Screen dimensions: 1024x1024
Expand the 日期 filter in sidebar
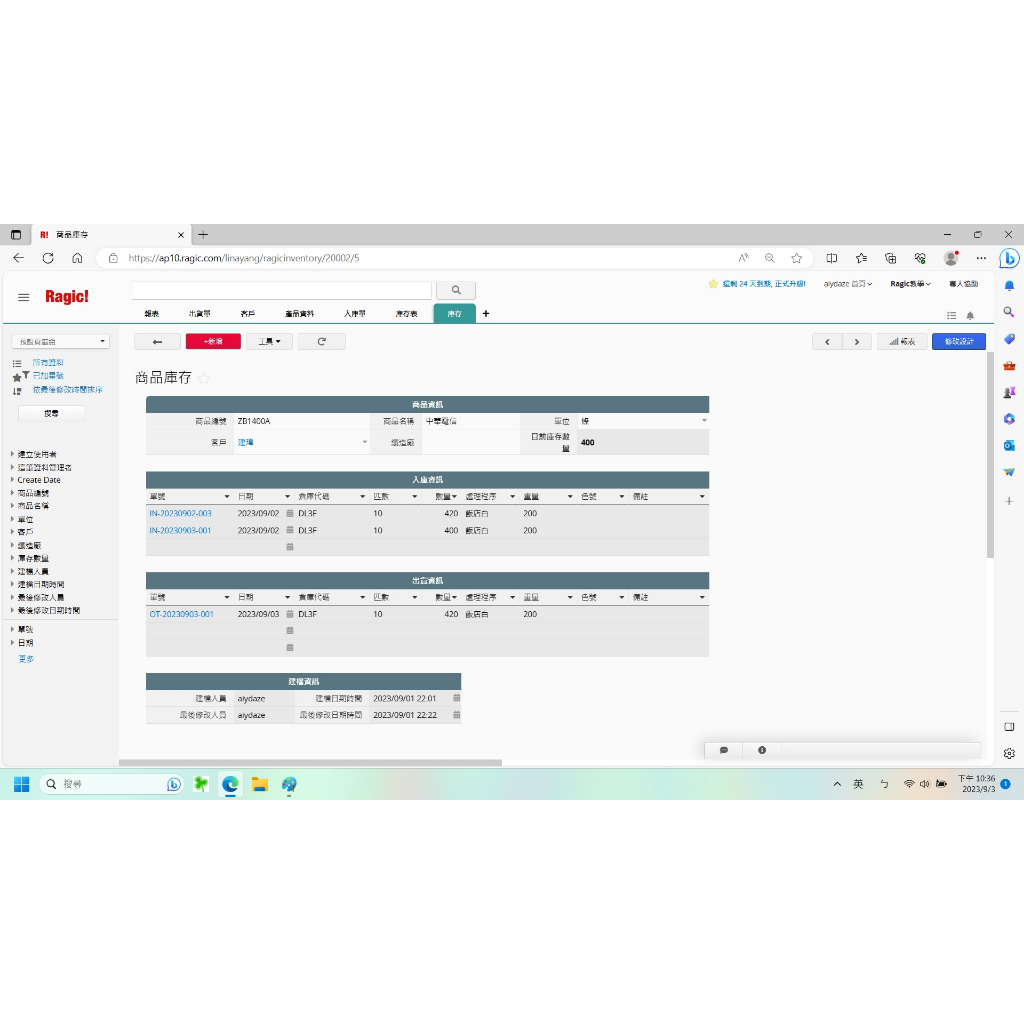[x=12, y=643]
